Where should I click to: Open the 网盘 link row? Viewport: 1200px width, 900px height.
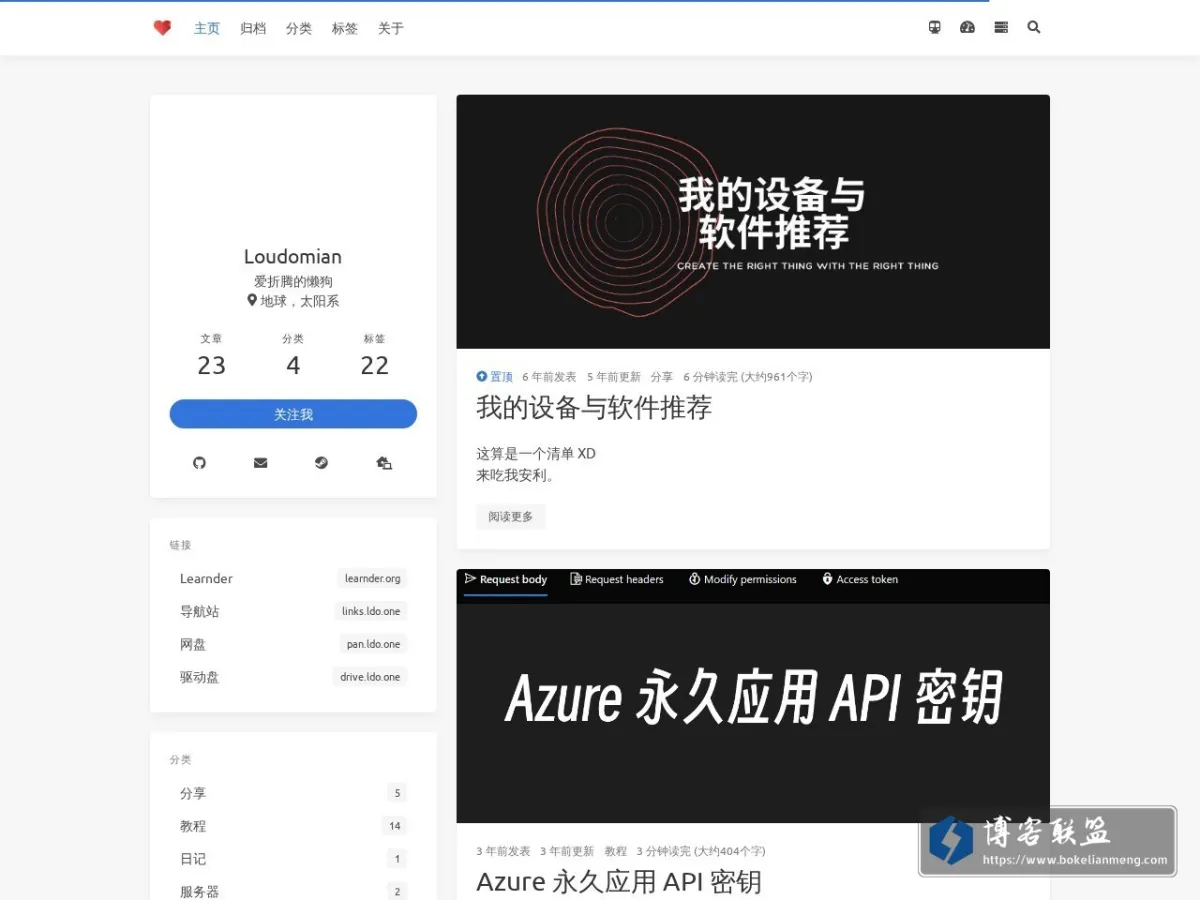coord(293,644)
